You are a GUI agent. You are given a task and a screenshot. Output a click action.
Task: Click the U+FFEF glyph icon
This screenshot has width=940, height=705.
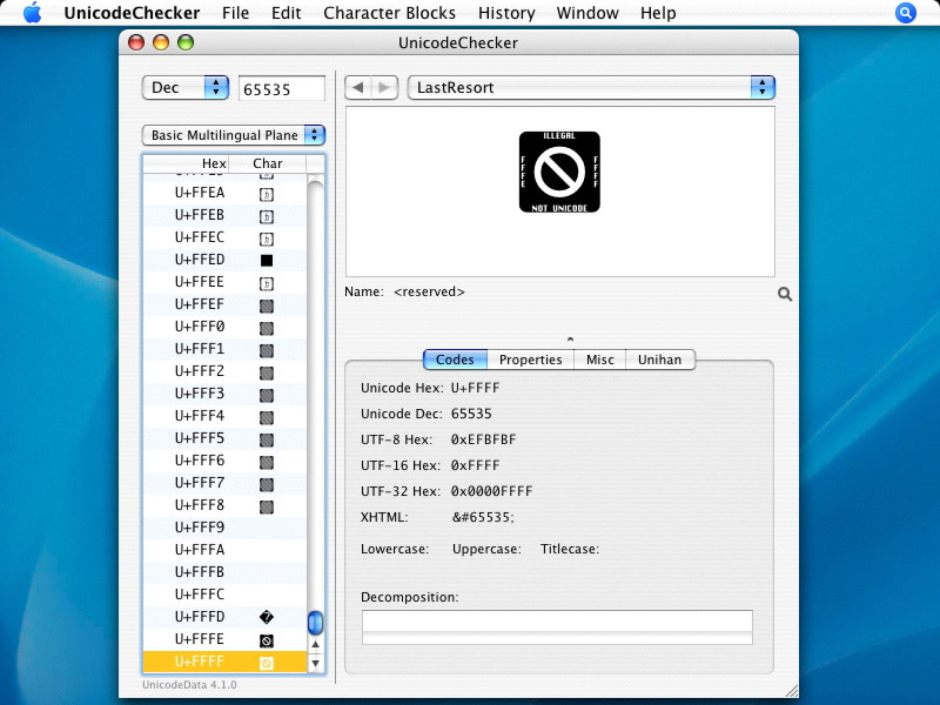[x=266, y=306]
